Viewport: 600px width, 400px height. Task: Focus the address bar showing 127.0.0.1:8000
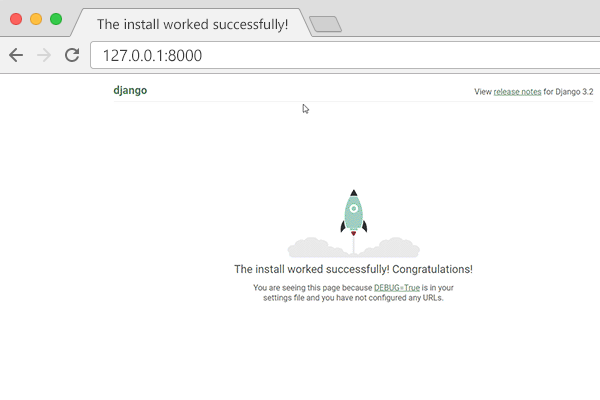click(x=340, y=55)
